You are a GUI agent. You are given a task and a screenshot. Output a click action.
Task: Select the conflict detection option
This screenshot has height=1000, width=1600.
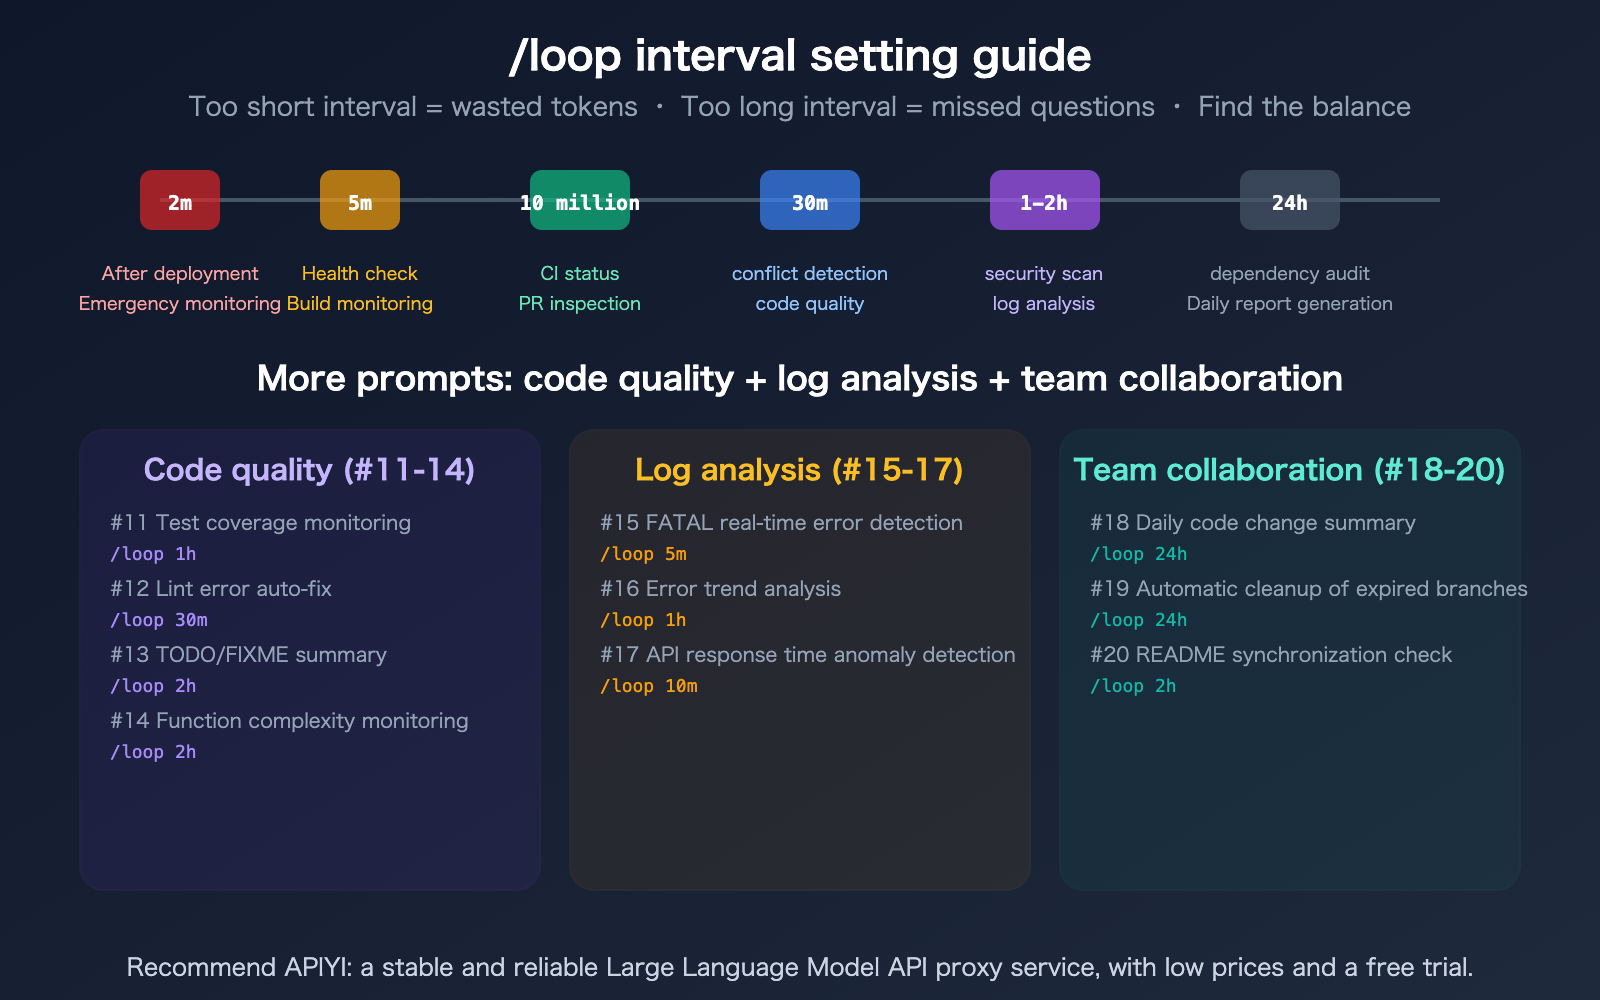(x=810, y=273)
